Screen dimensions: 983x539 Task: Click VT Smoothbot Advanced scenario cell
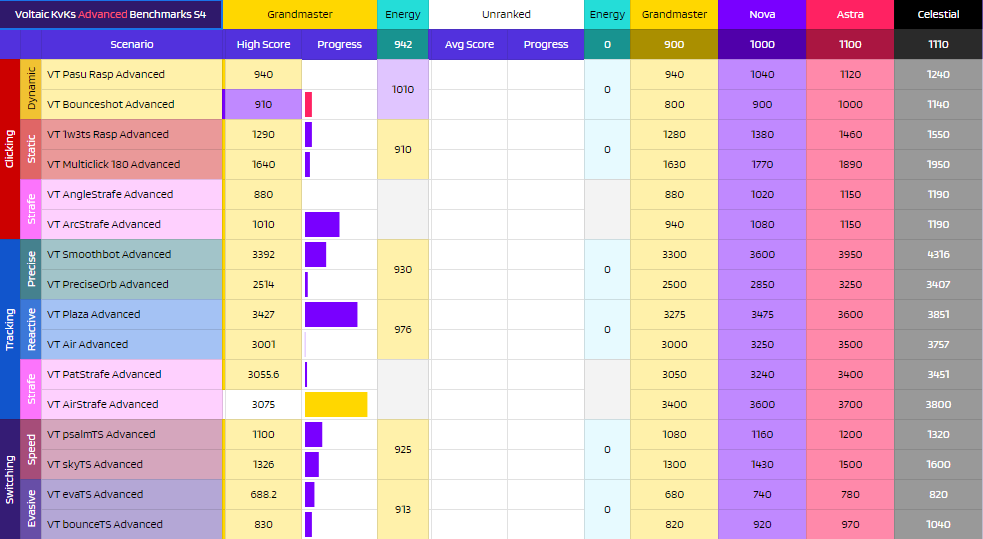pos(132,254)
